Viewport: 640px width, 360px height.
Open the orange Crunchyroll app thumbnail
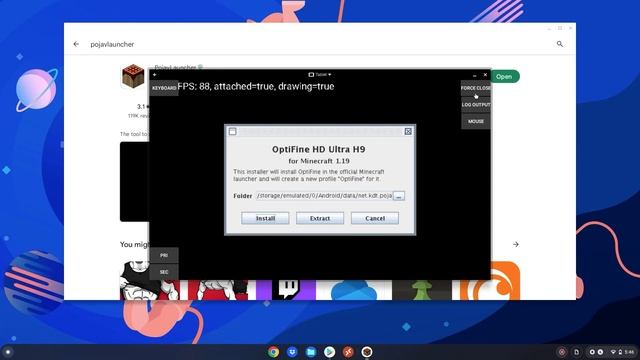click(x=490, y=282)
